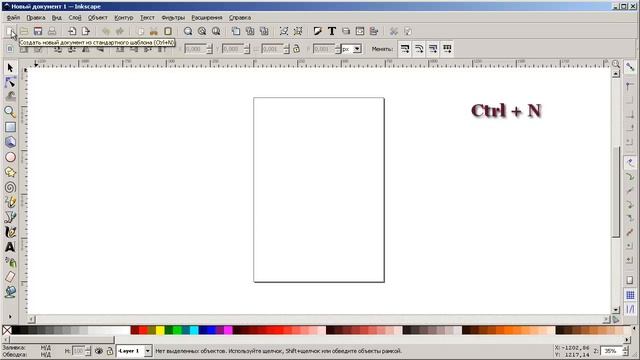The height and width of the screenshot is (360, 640).
Task: Open the Слой menu
Action: [75, 18]
